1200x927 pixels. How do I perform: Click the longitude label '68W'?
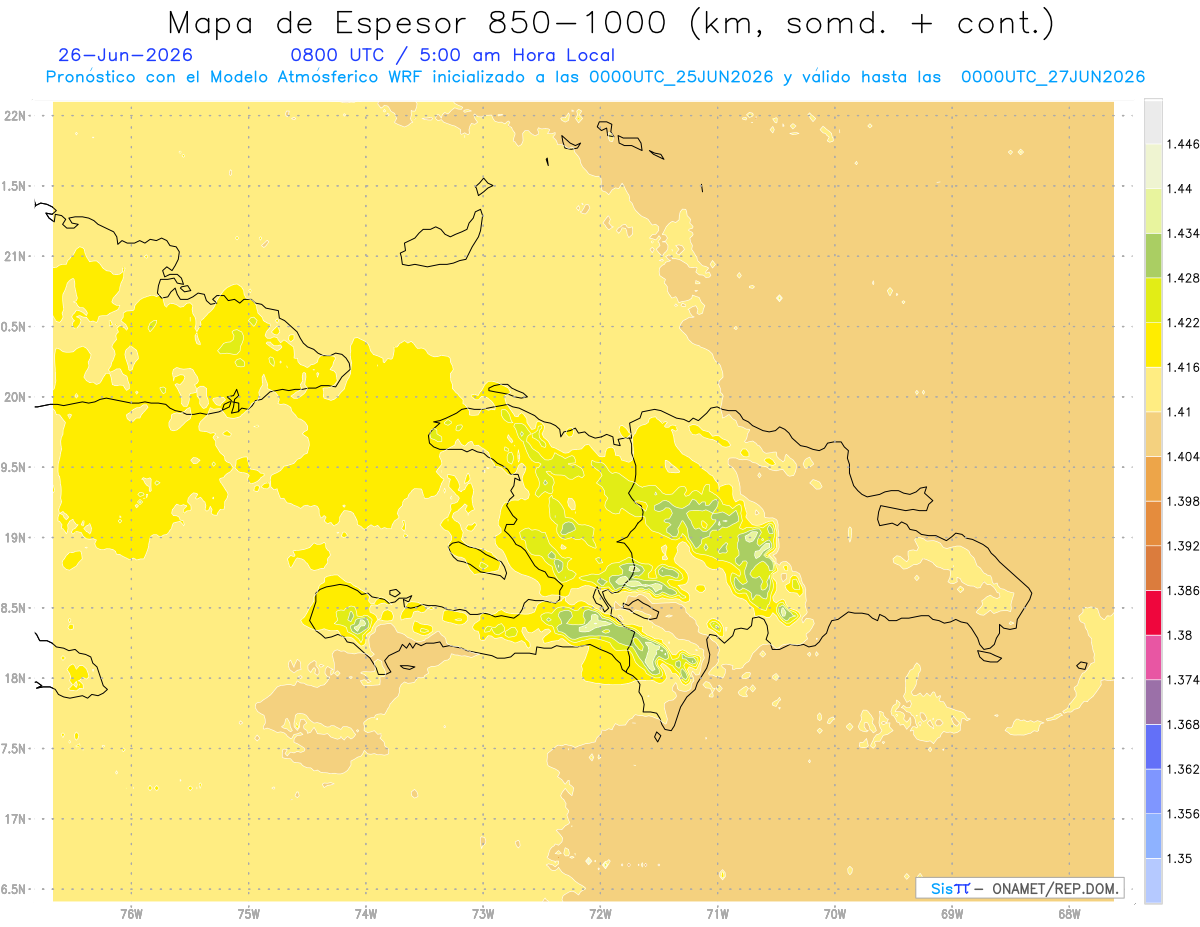(1069, 914)
